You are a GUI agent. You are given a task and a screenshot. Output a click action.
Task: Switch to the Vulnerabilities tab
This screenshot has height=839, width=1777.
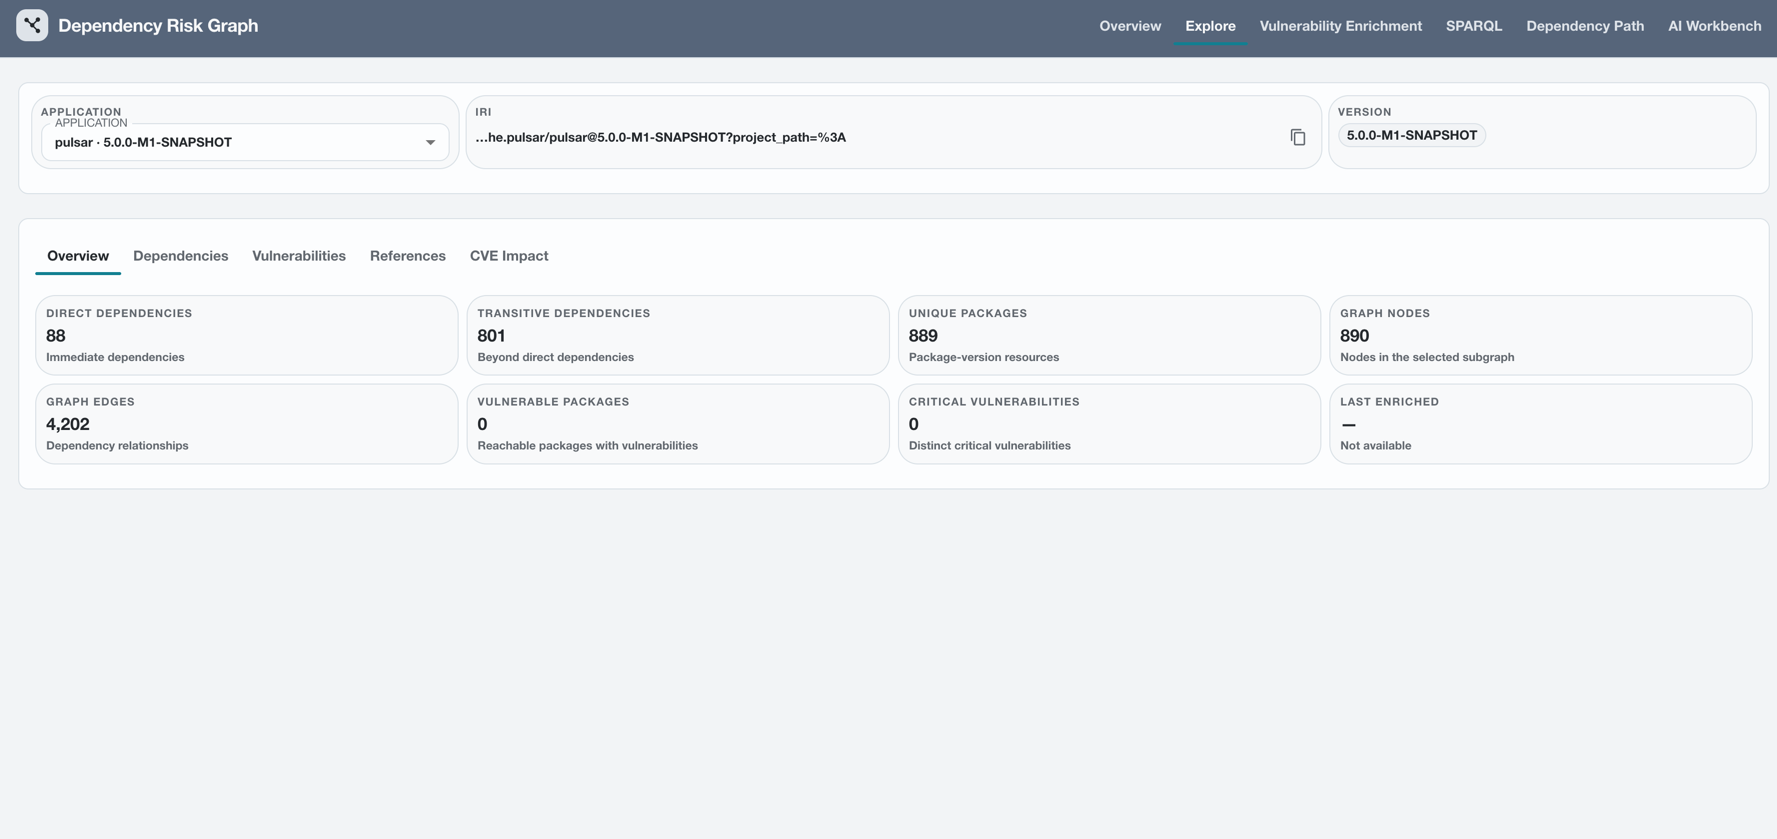click(299, 256)
